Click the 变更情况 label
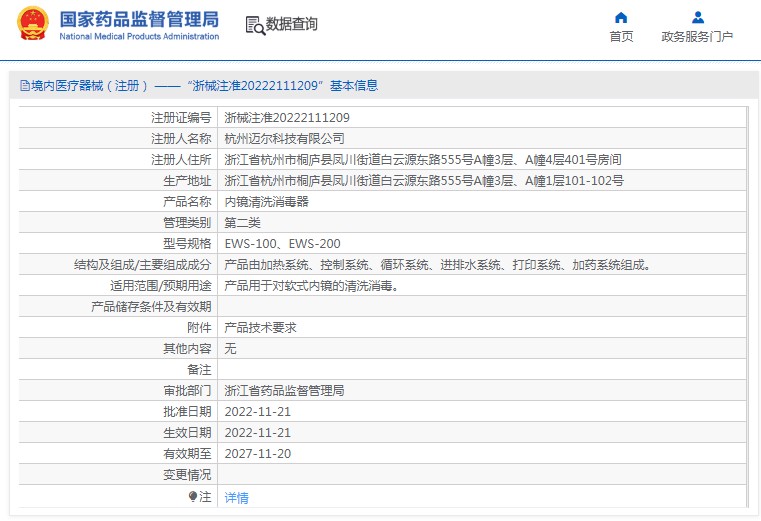Viewport: 761px width, 521px height. 187,474
